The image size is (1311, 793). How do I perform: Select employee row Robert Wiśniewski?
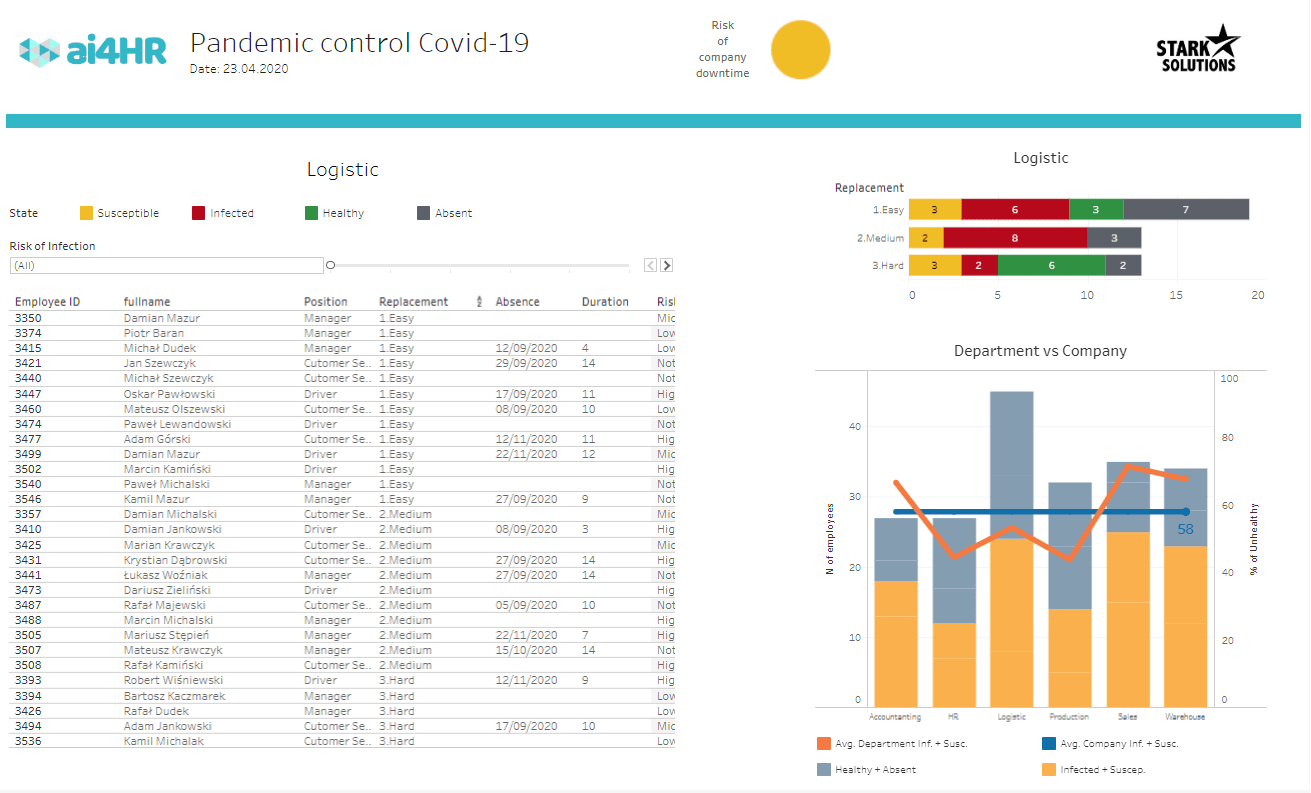pos(175,680)
